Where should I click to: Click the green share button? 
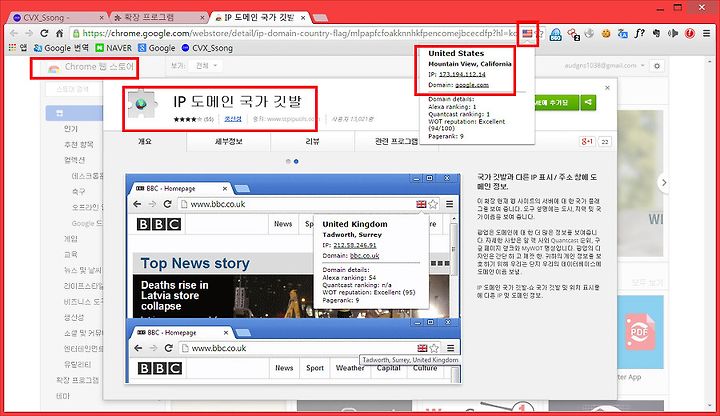click(x=588, y=102)
